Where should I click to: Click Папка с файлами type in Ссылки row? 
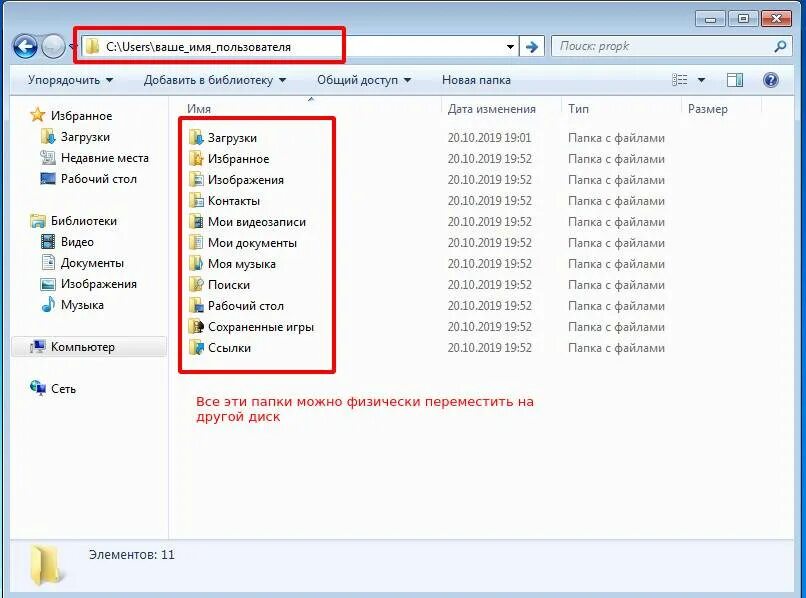point(616,348)
